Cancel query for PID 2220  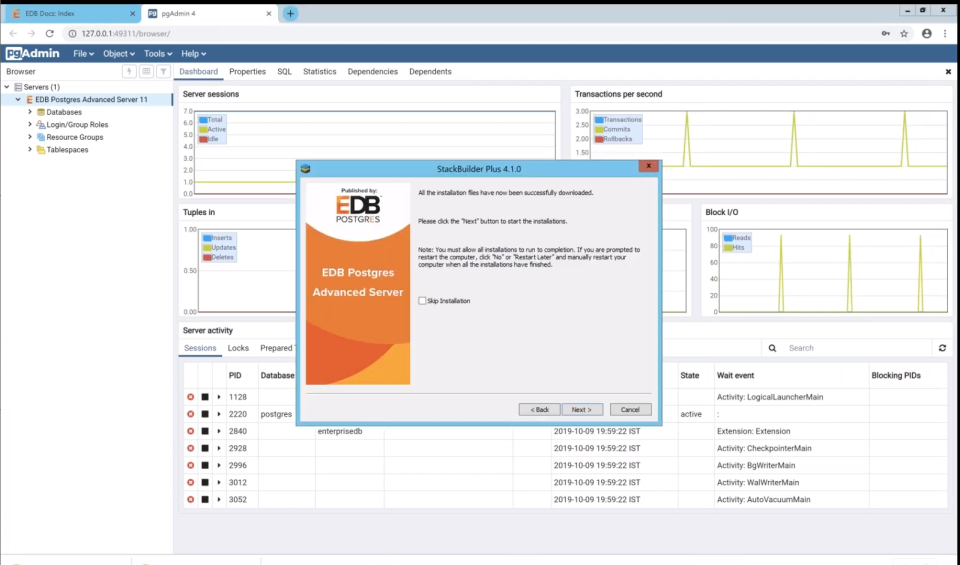pyautogui.click(x=190, y=414)
